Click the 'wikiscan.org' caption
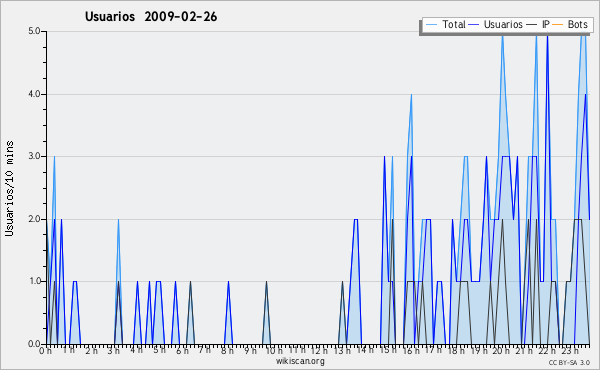Image resolution: width=600 pixels, height=370 pixels. point(300,361)
